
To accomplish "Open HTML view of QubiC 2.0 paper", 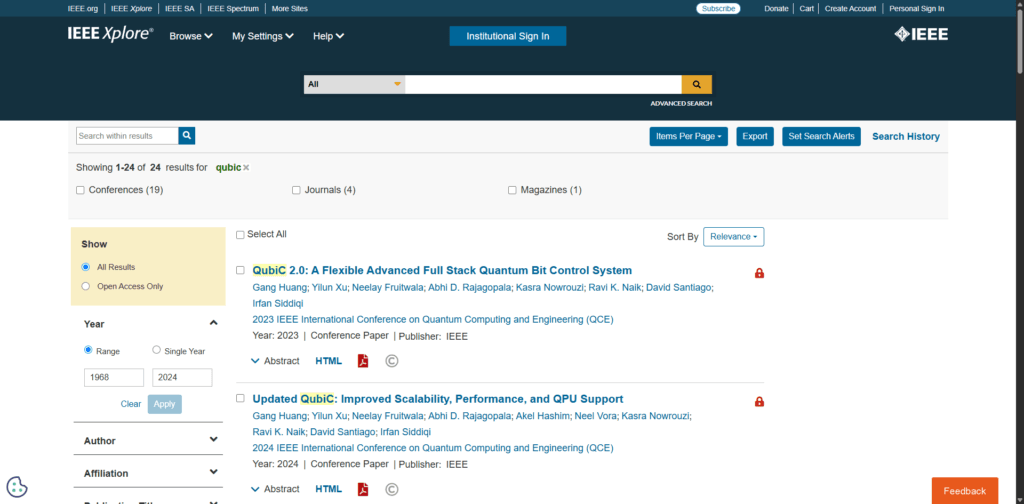I will pos(328,361).
